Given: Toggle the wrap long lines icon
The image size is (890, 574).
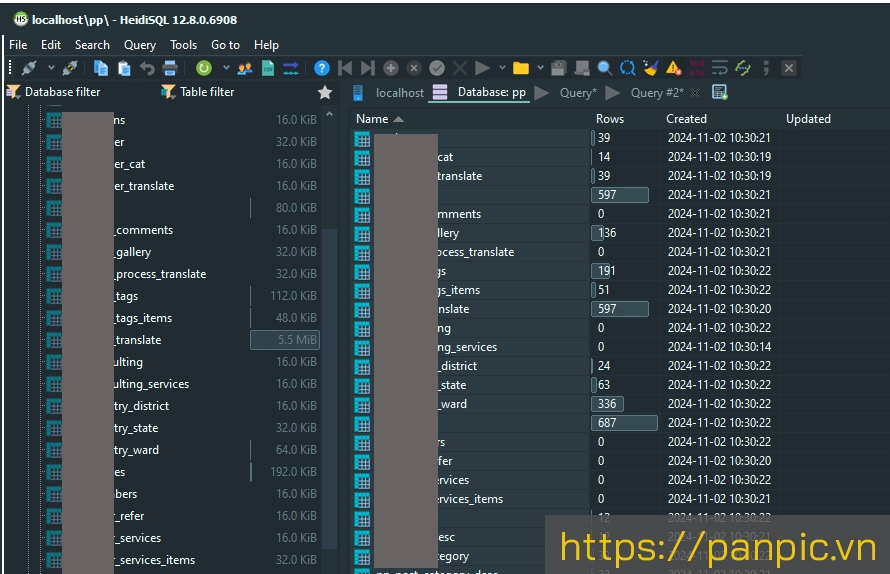Looking at the screenshot, I should (720, 68).
